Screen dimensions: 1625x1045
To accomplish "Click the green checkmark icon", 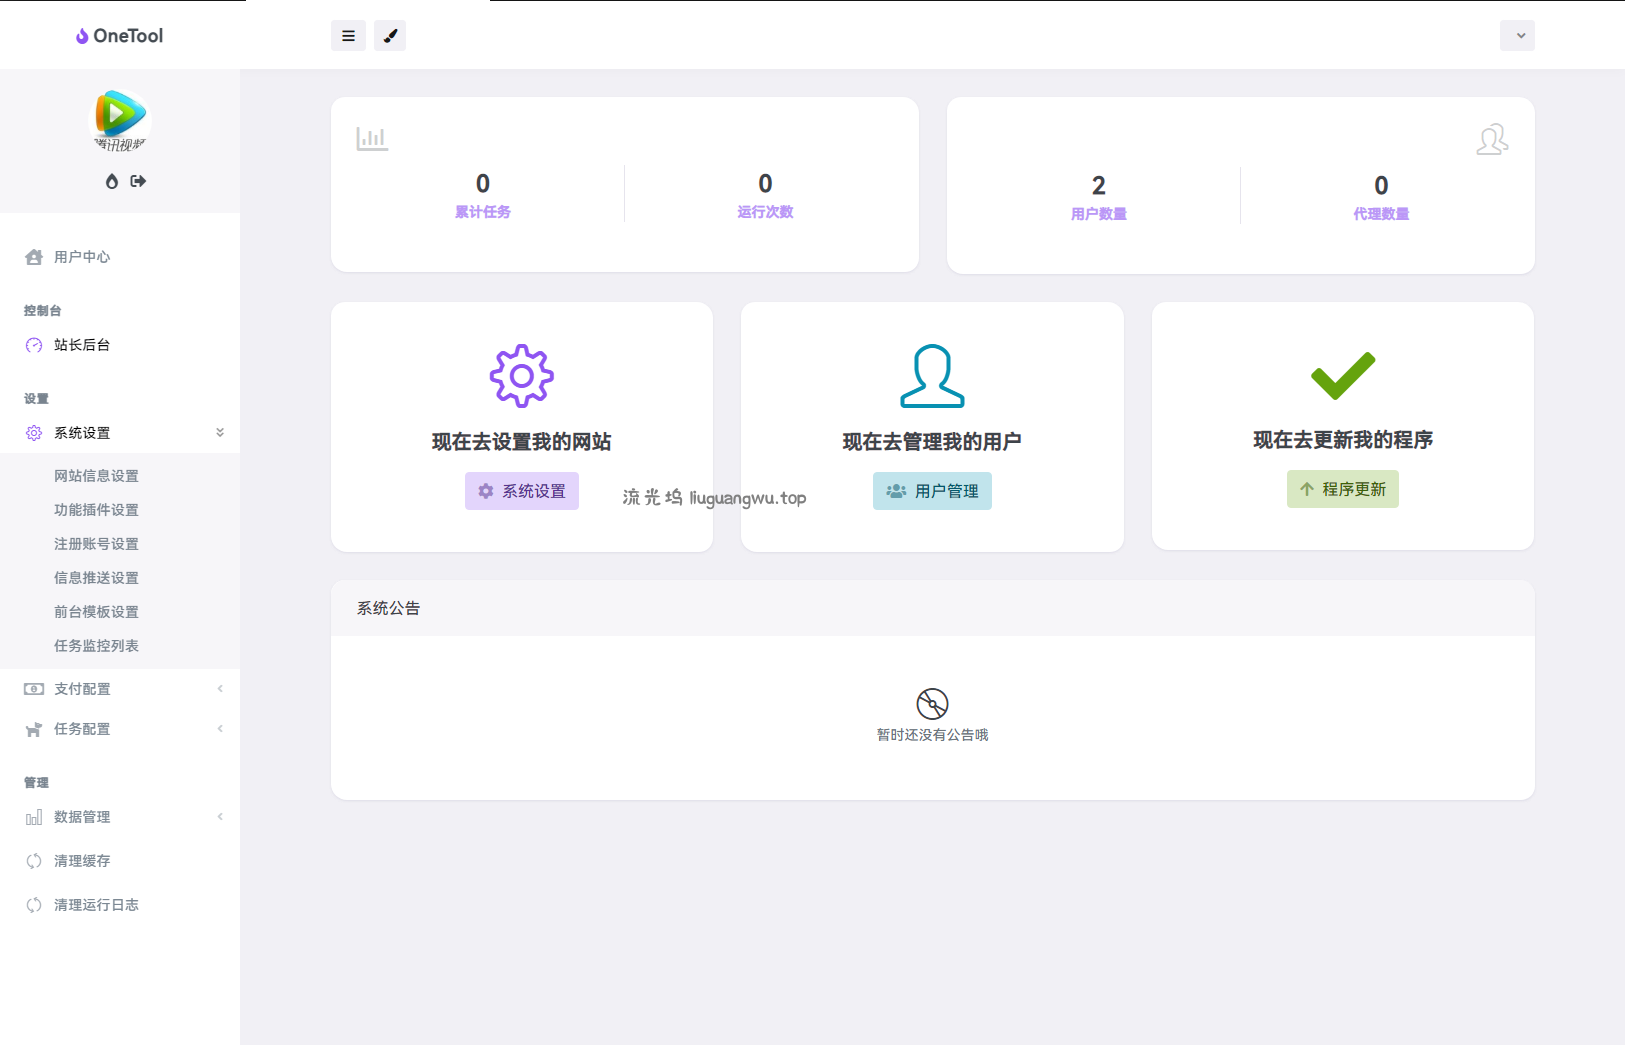I will point(1342,375).
